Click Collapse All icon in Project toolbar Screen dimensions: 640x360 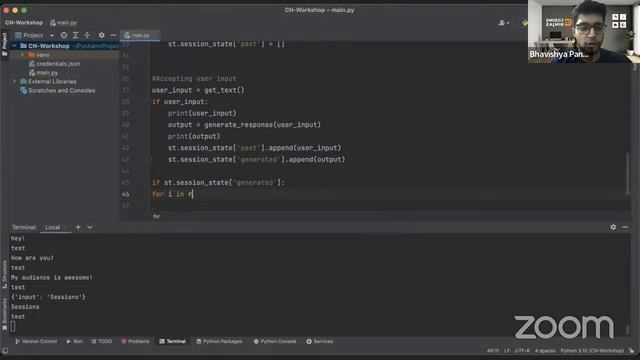pyautogui.click(x=87, y=35)
